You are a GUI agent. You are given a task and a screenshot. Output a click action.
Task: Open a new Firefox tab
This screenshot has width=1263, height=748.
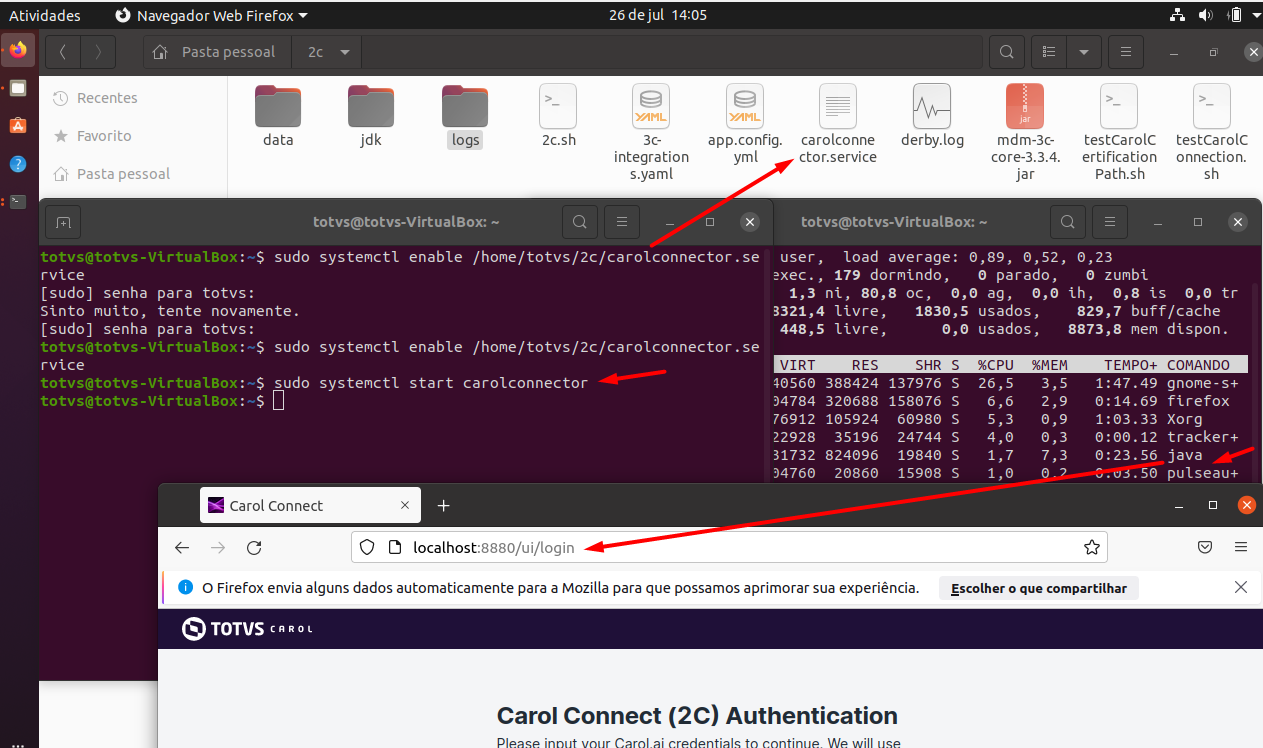click(444, 506)
